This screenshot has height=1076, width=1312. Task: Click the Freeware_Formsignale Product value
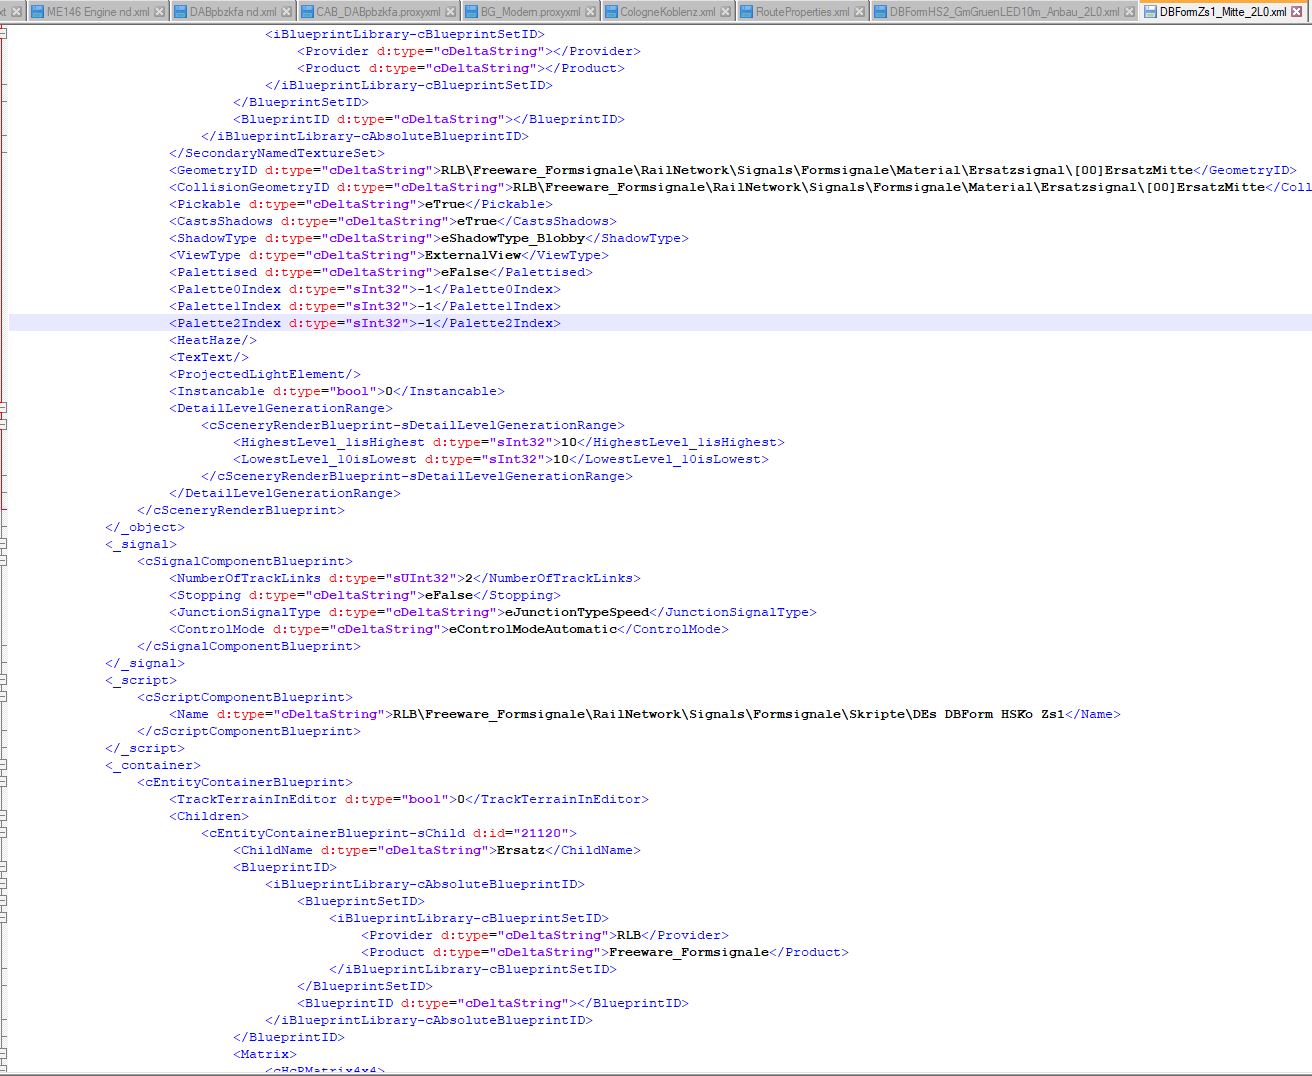coord(689,952)
